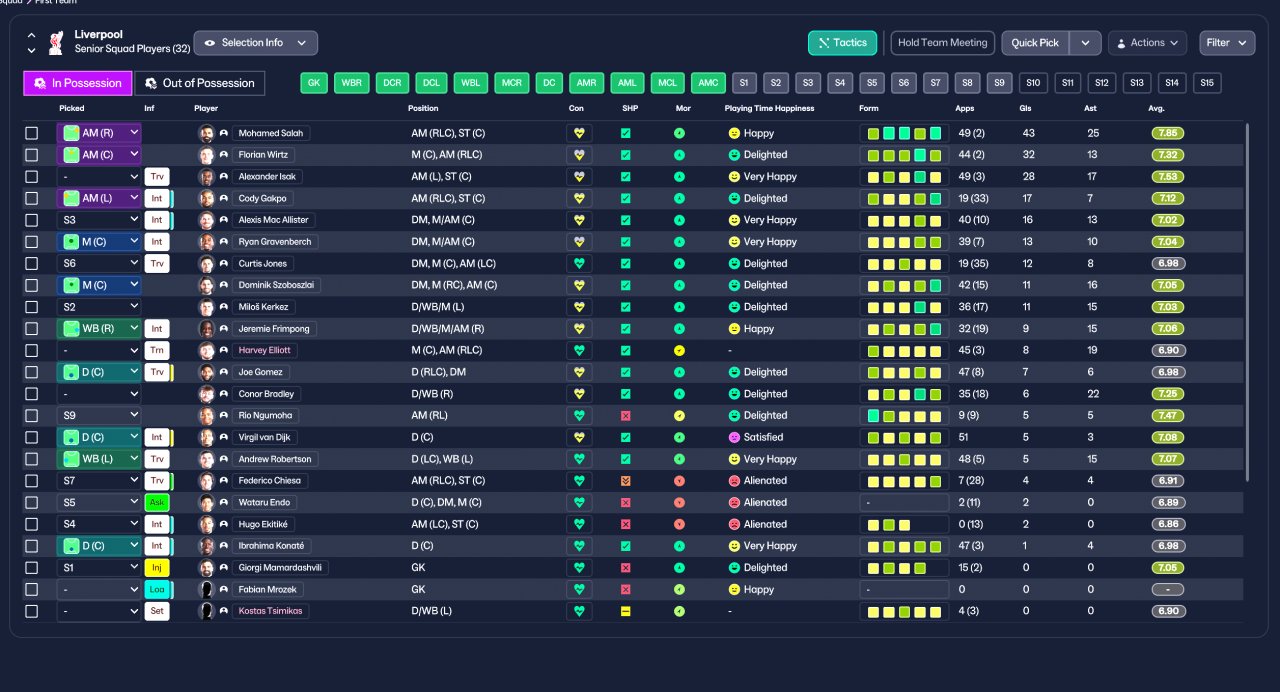
Task: Click Mohamed Salah's condition heart icon
Action: coord(579,133)
